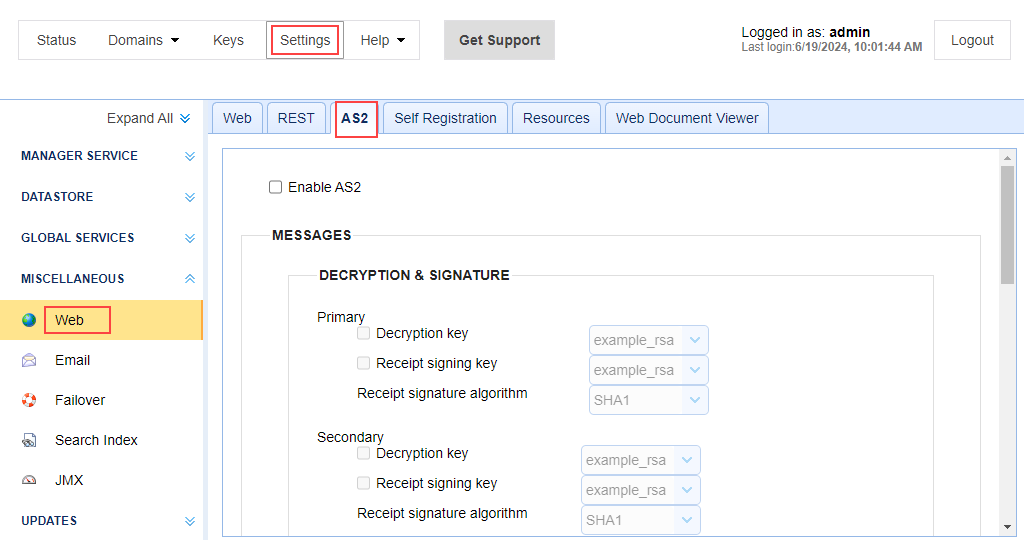Click the Get Support button

[x=499, y=40]
